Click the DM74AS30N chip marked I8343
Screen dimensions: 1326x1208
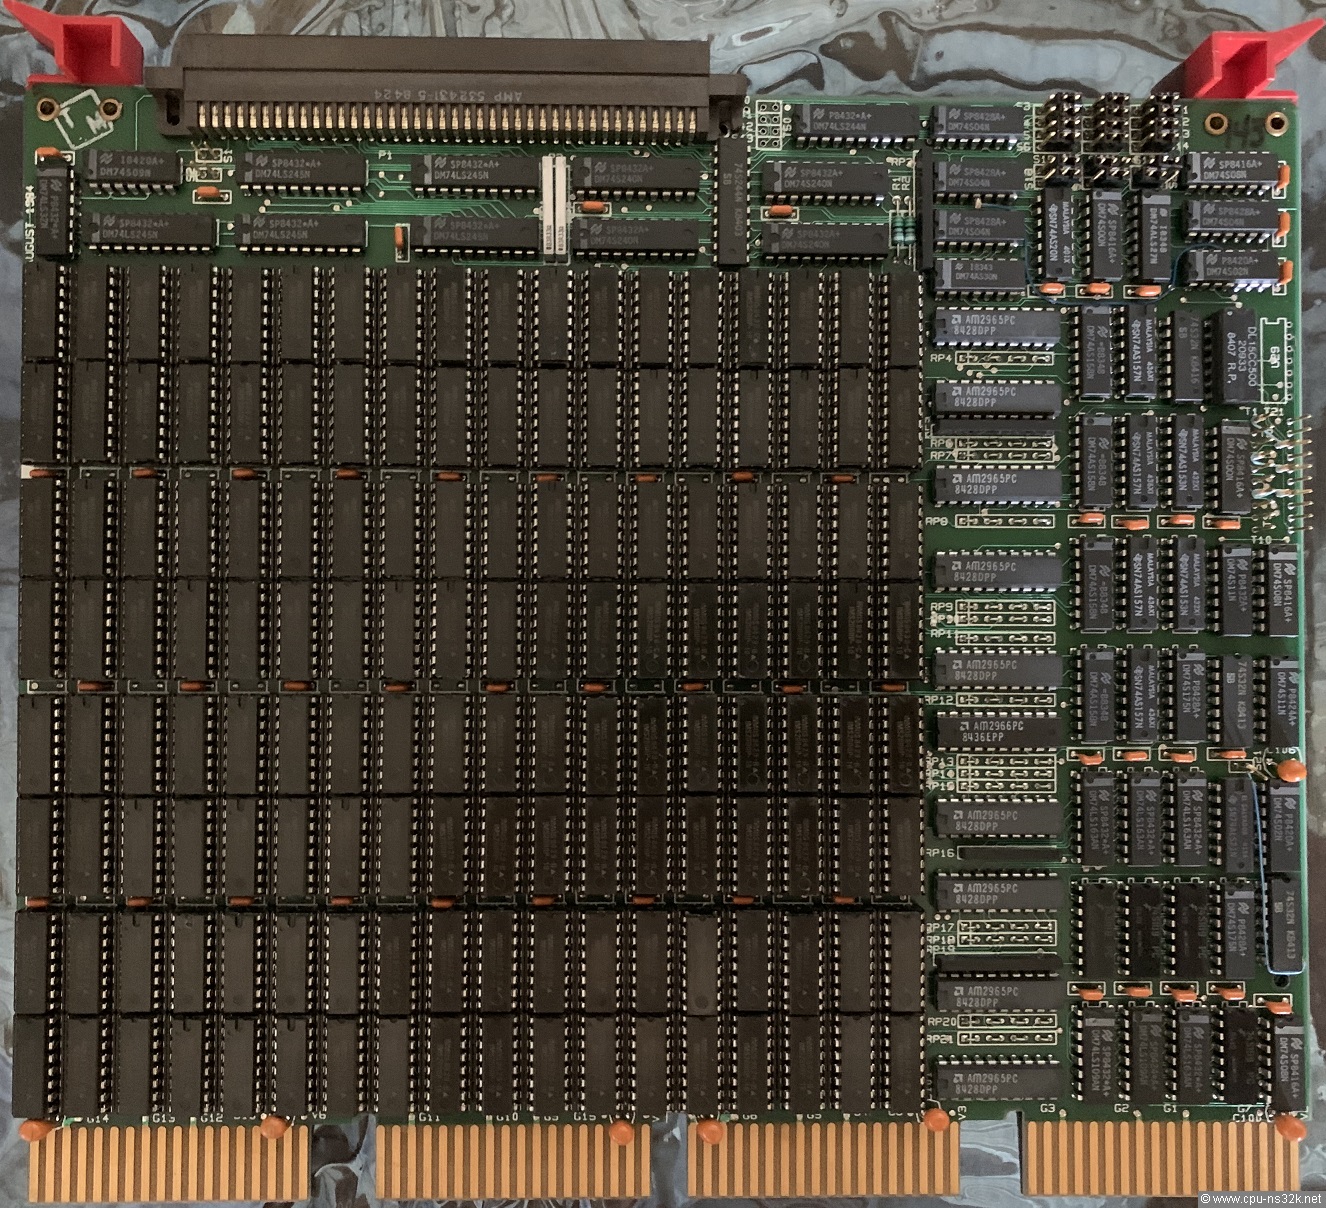(980, 274)
